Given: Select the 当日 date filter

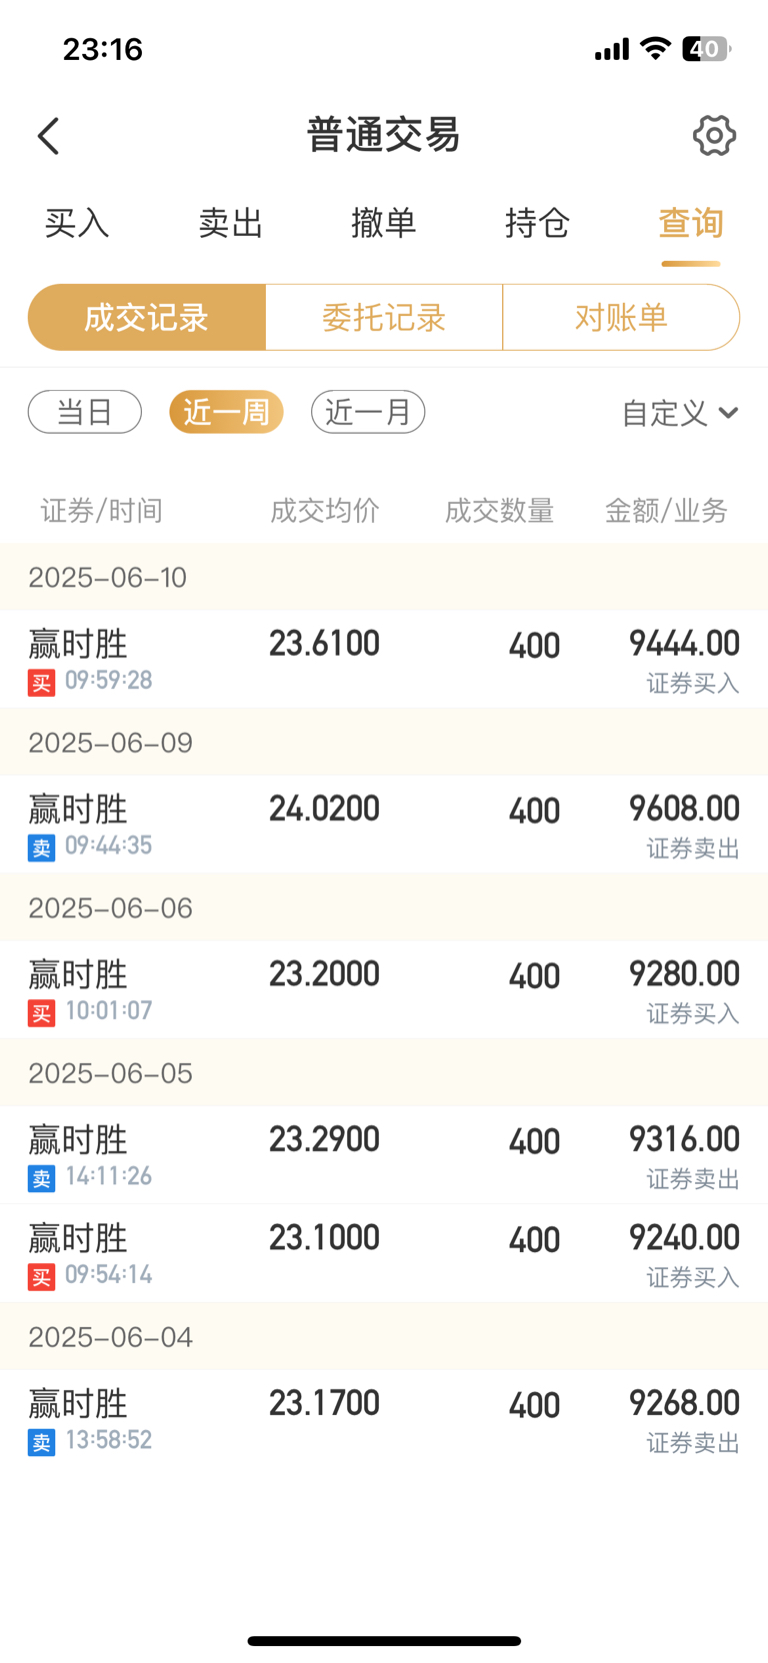Looking at the screenshot, I should click(85, 412).
